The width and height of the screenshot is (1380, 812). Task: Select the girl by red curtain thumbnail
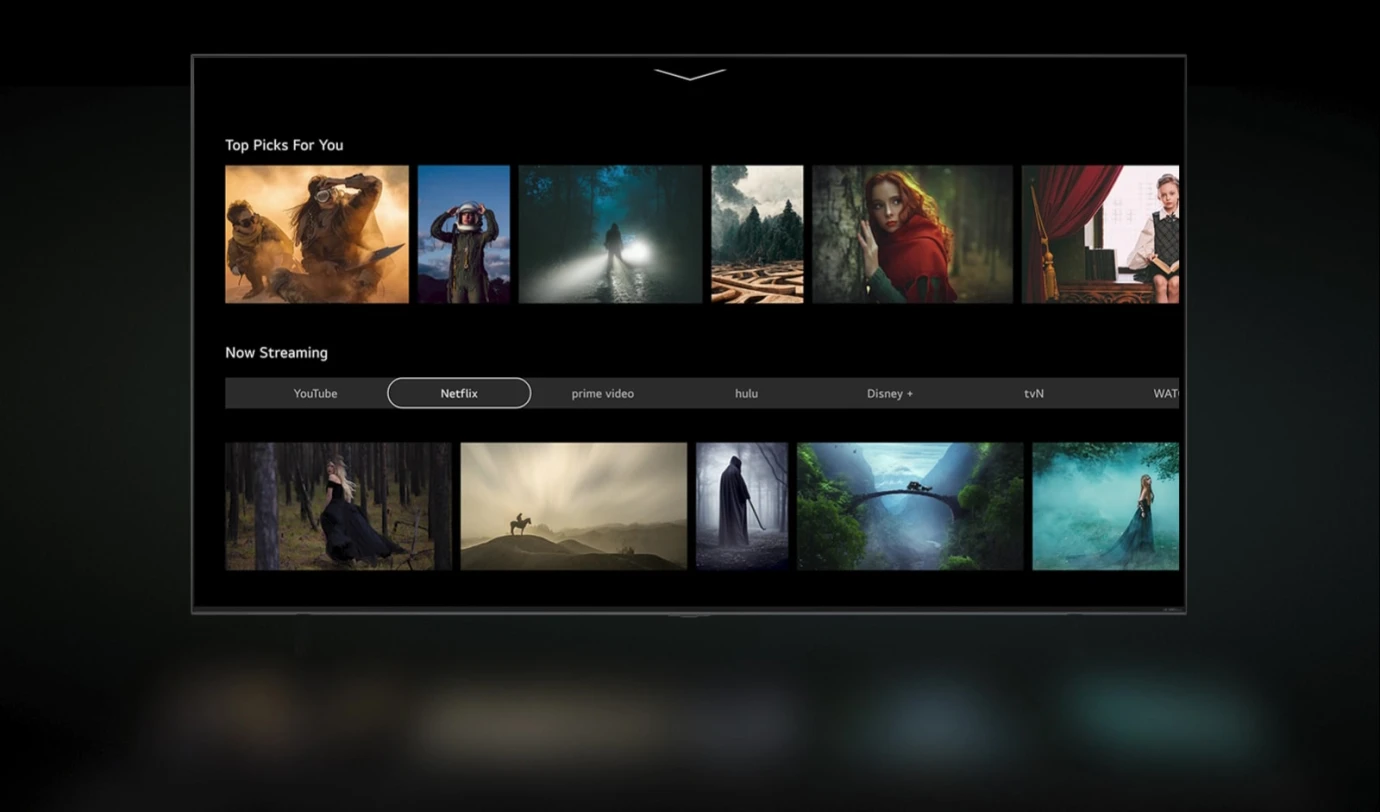[1100, 234]
